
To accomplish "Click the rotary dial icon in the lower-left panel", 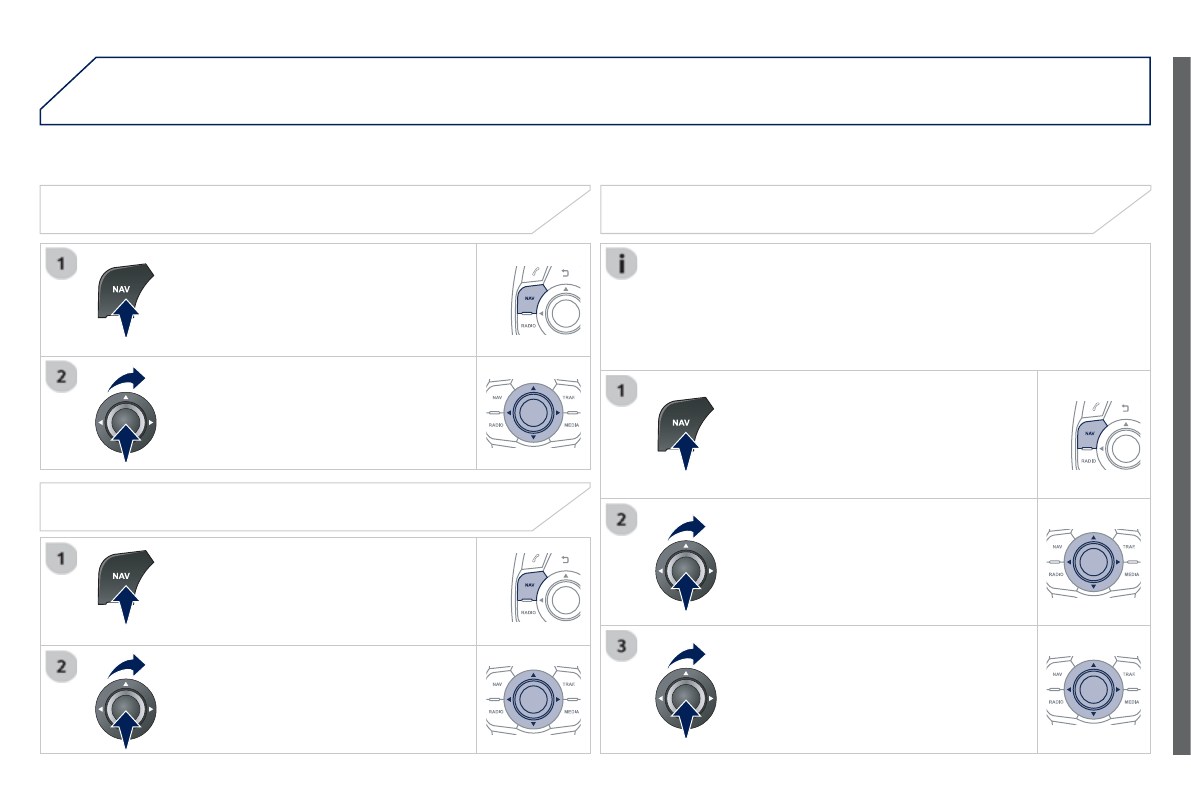I will click(125, 709).
